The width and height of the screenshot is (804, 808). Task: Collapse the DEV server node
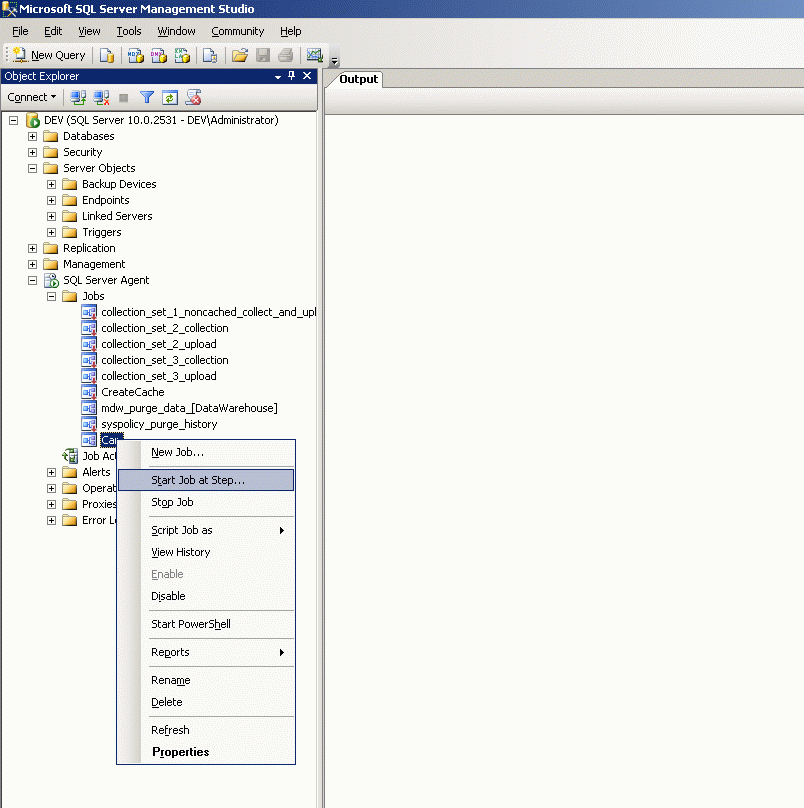13,121
